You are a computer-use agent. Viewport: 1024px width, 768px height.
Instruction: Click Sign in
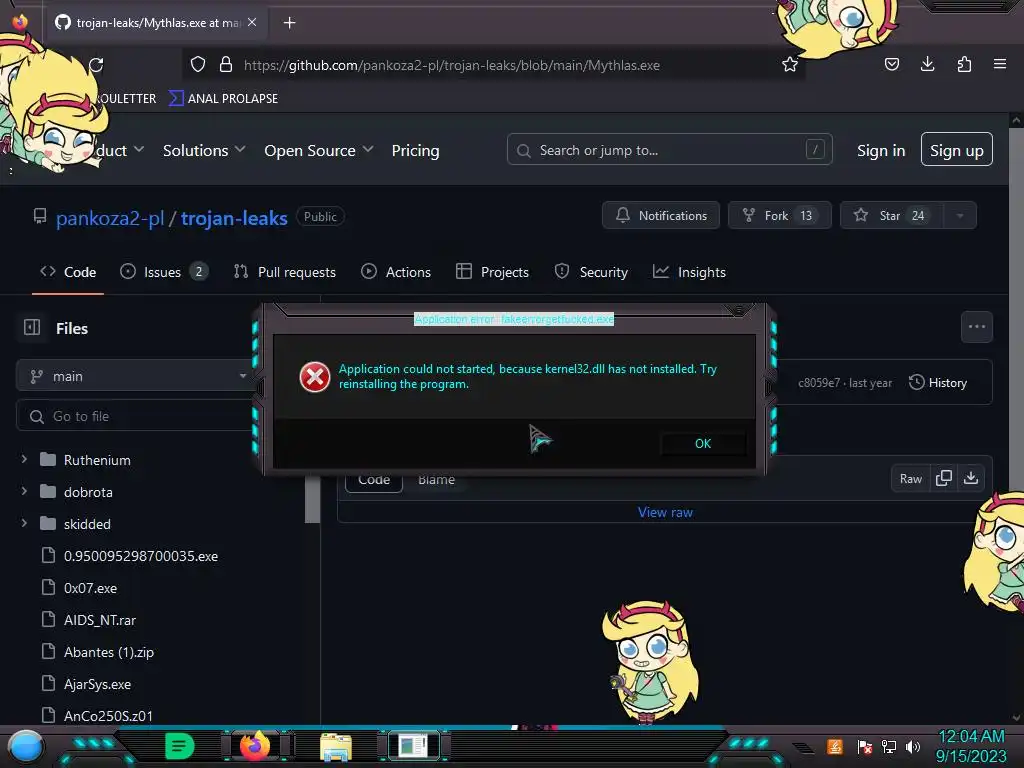coord(881,150)
